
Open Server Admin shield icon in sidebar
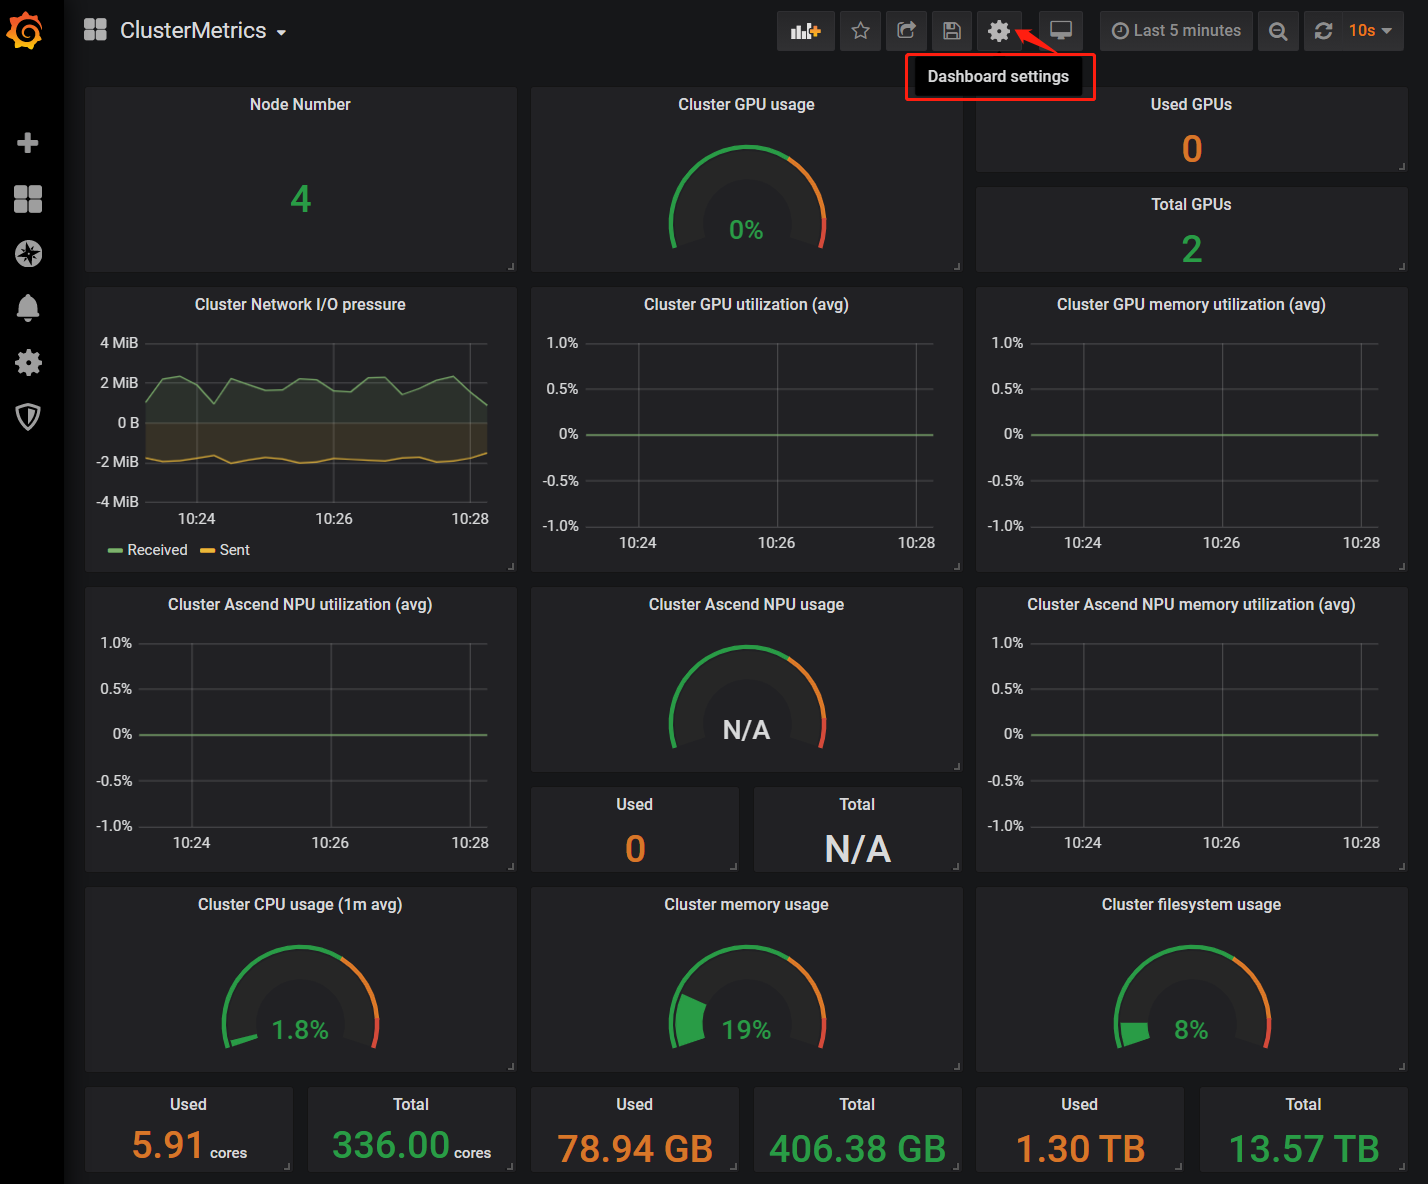coord(28,416)
